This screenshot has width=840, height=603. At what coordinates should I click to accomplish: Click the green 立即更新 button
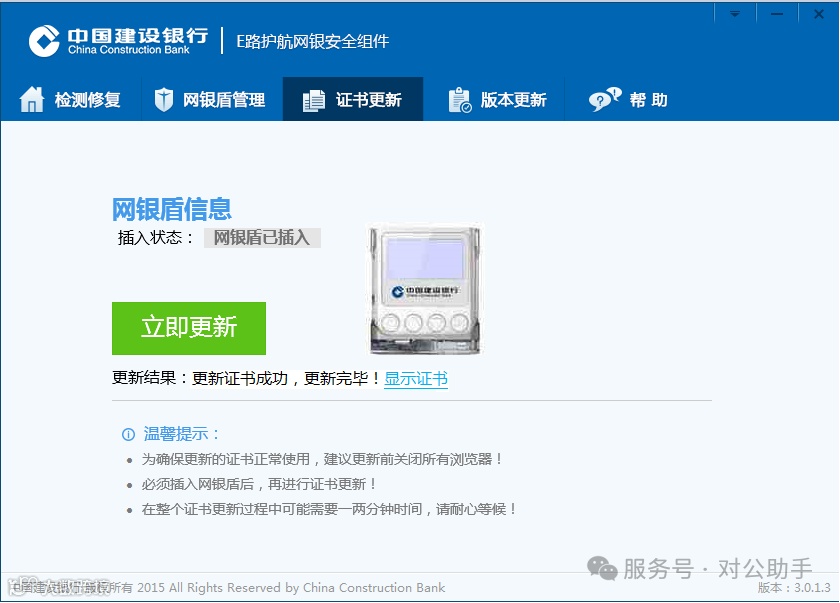189,328
